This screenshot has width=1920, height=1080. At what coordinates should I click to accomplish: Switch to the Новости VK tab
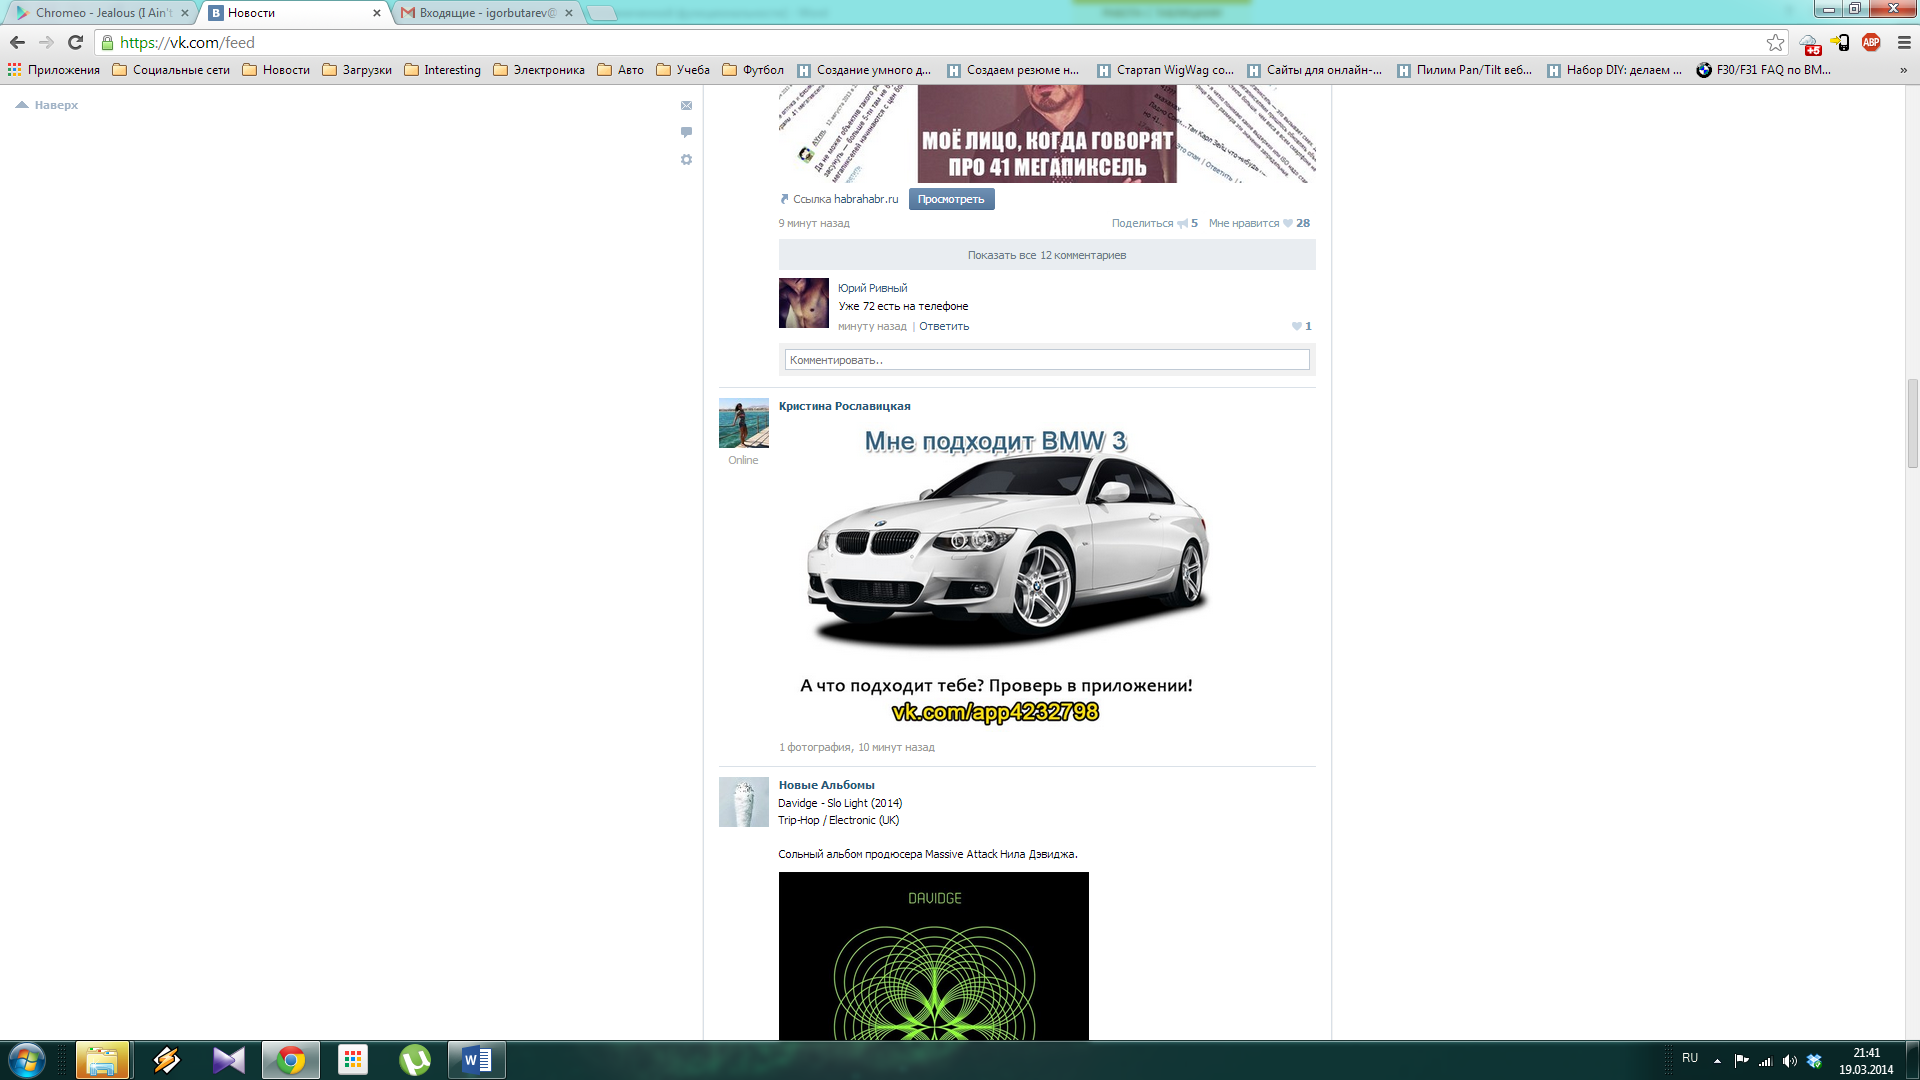[x=290, y=13]
